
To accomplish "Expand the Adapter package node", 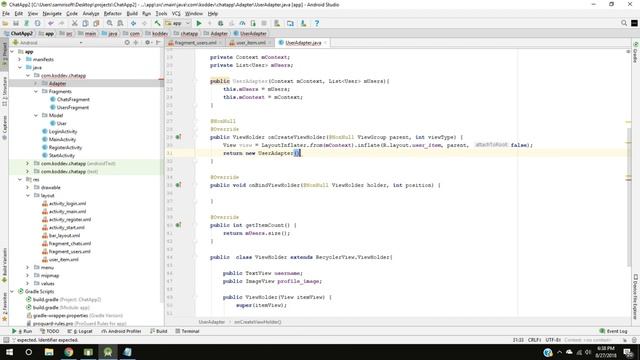I will (36, 83).
